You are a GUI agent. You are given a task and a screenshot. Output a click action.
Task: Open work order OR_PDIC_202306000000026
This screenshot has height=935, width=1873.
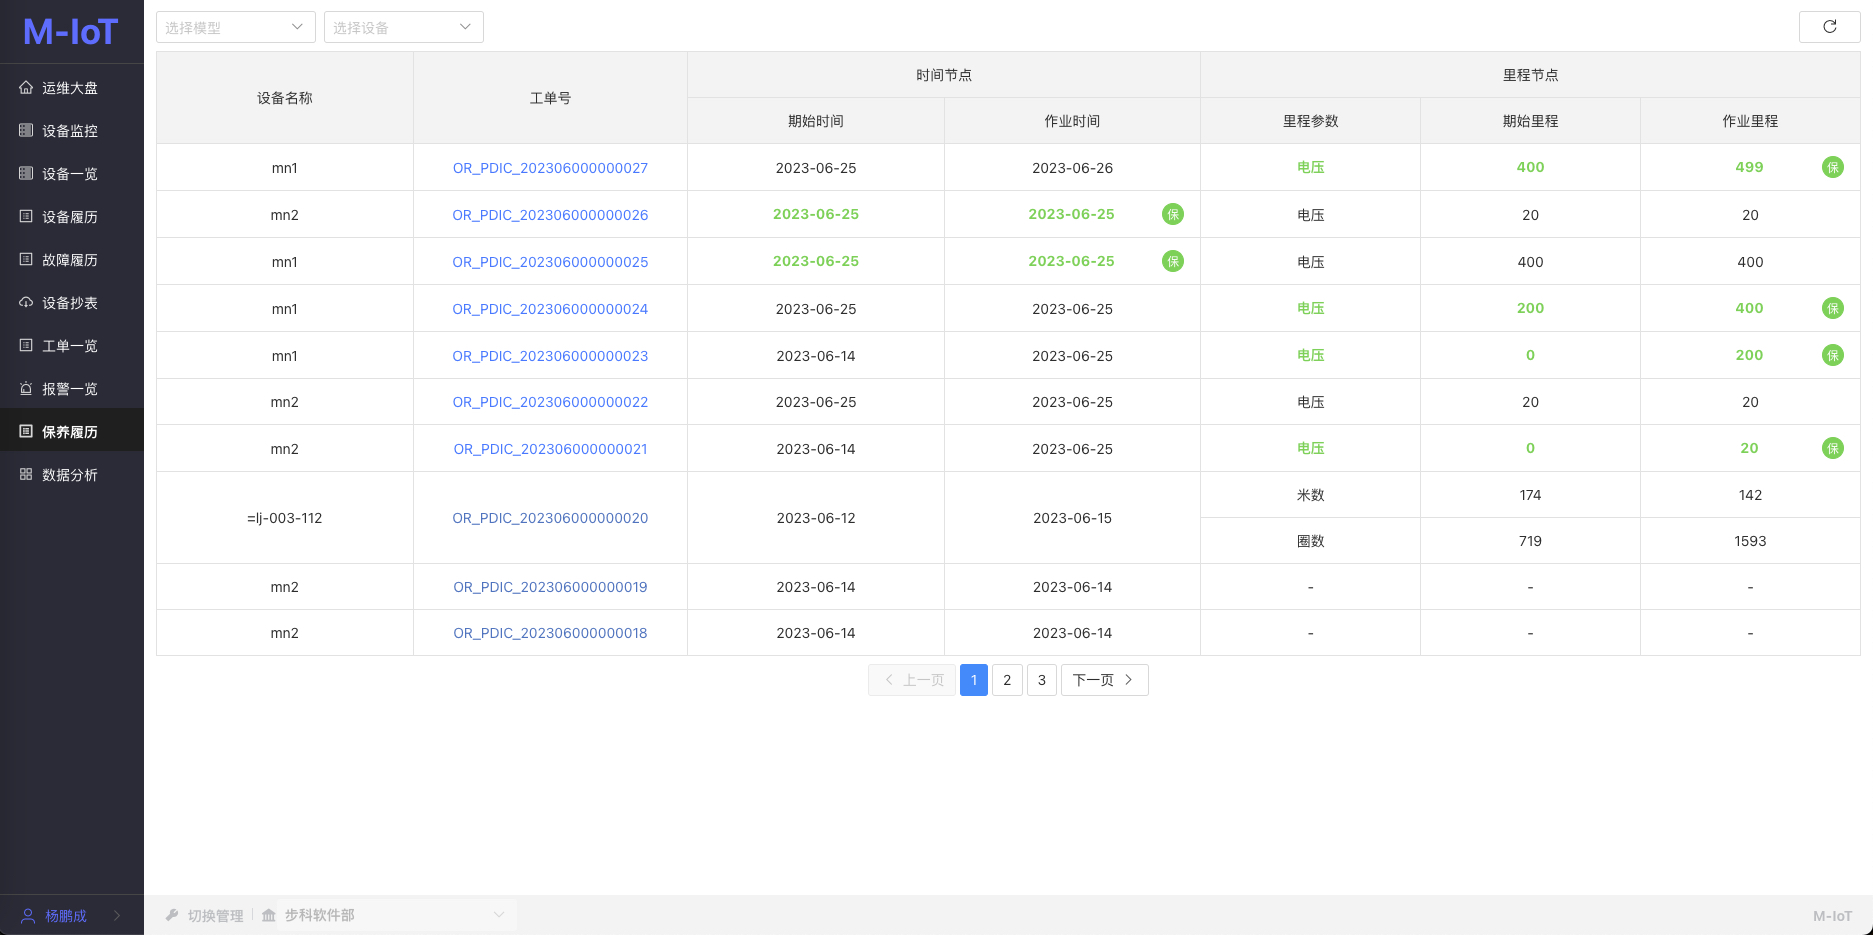550,215
